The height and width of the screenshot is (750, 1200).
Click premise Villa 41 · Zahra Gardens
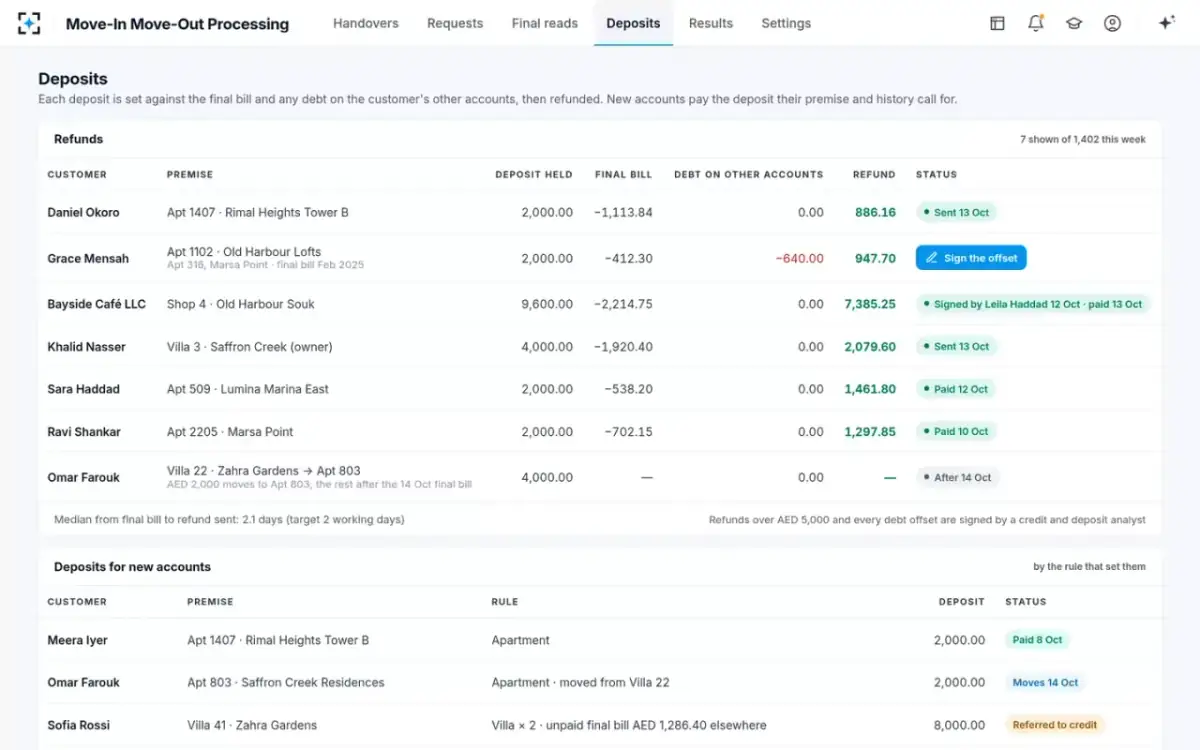(252, 725)
